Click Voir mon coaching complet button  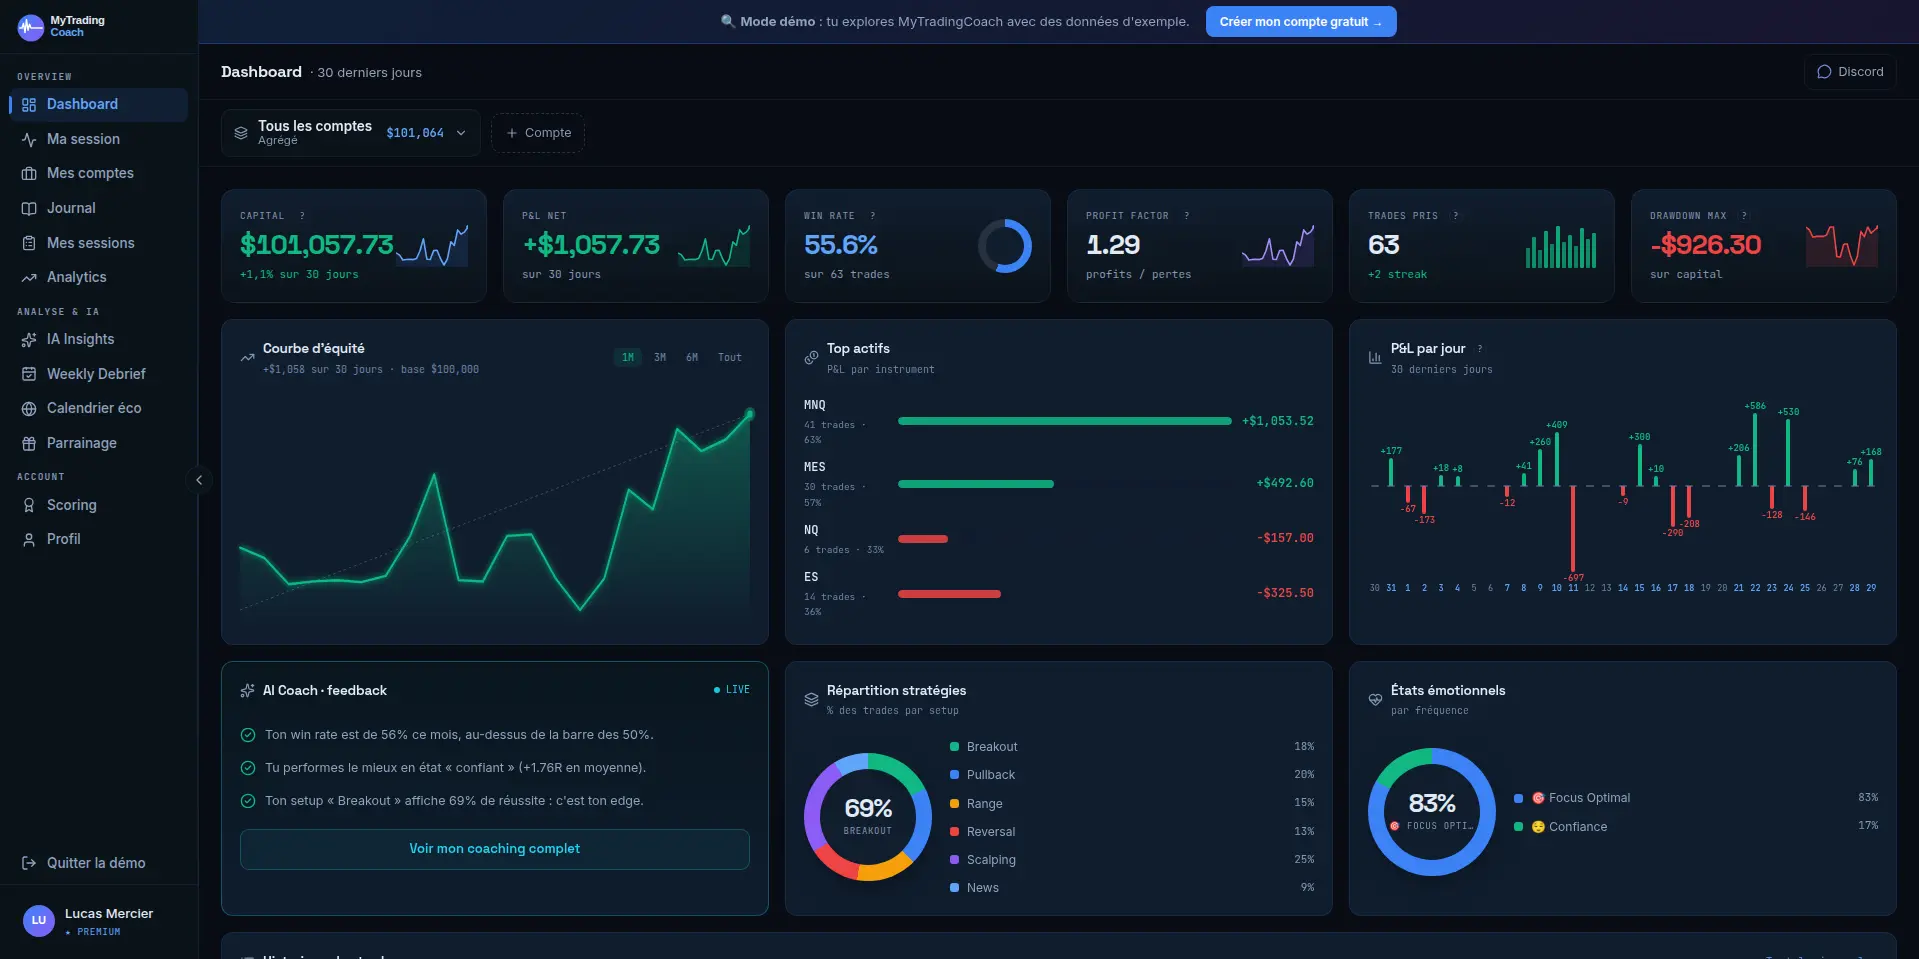[495, 849]
